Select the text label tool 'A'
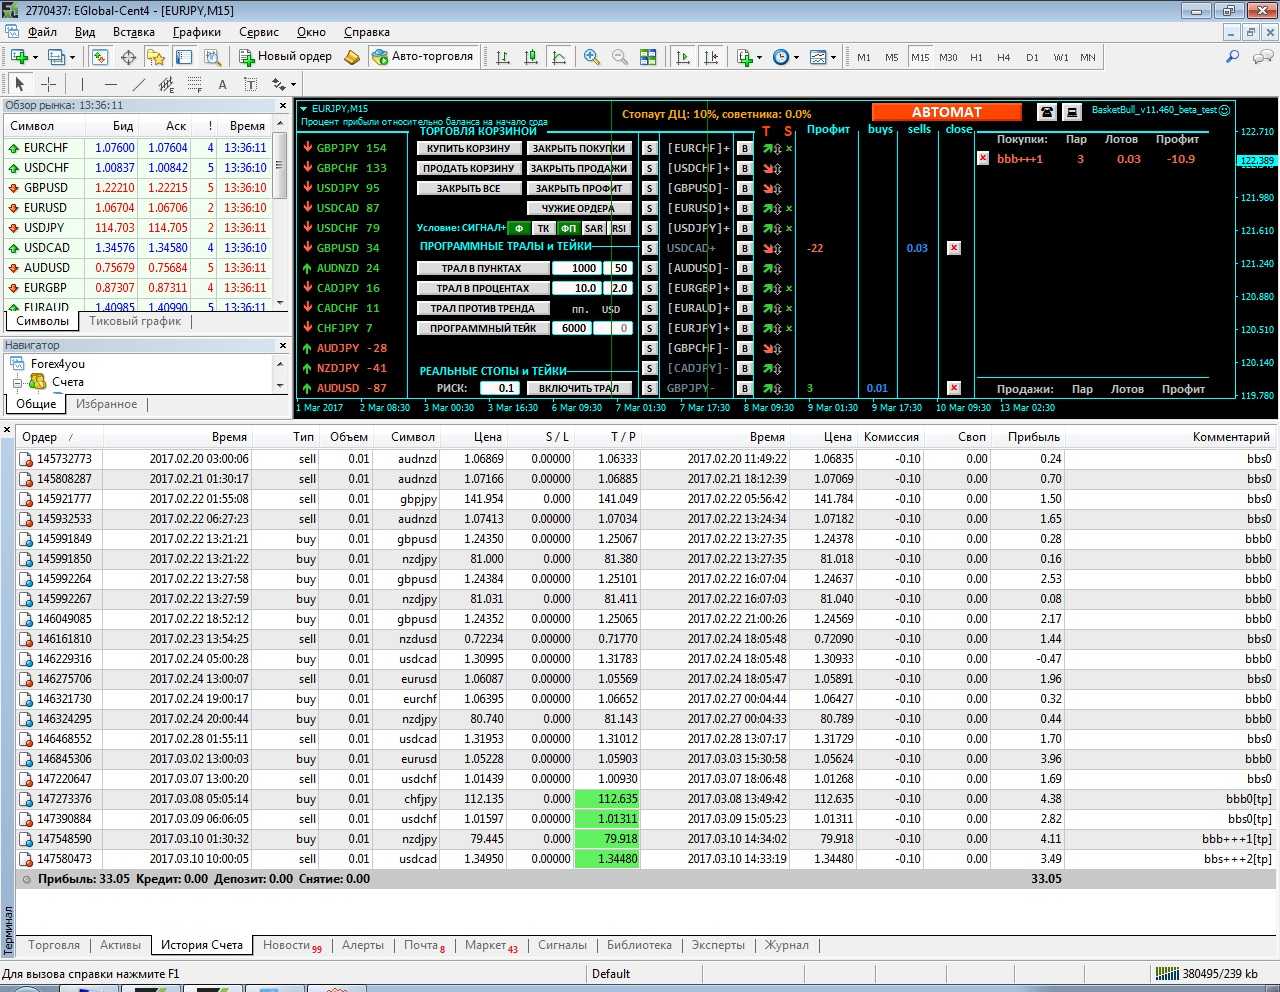1280x992 pixels. (222, 85)
